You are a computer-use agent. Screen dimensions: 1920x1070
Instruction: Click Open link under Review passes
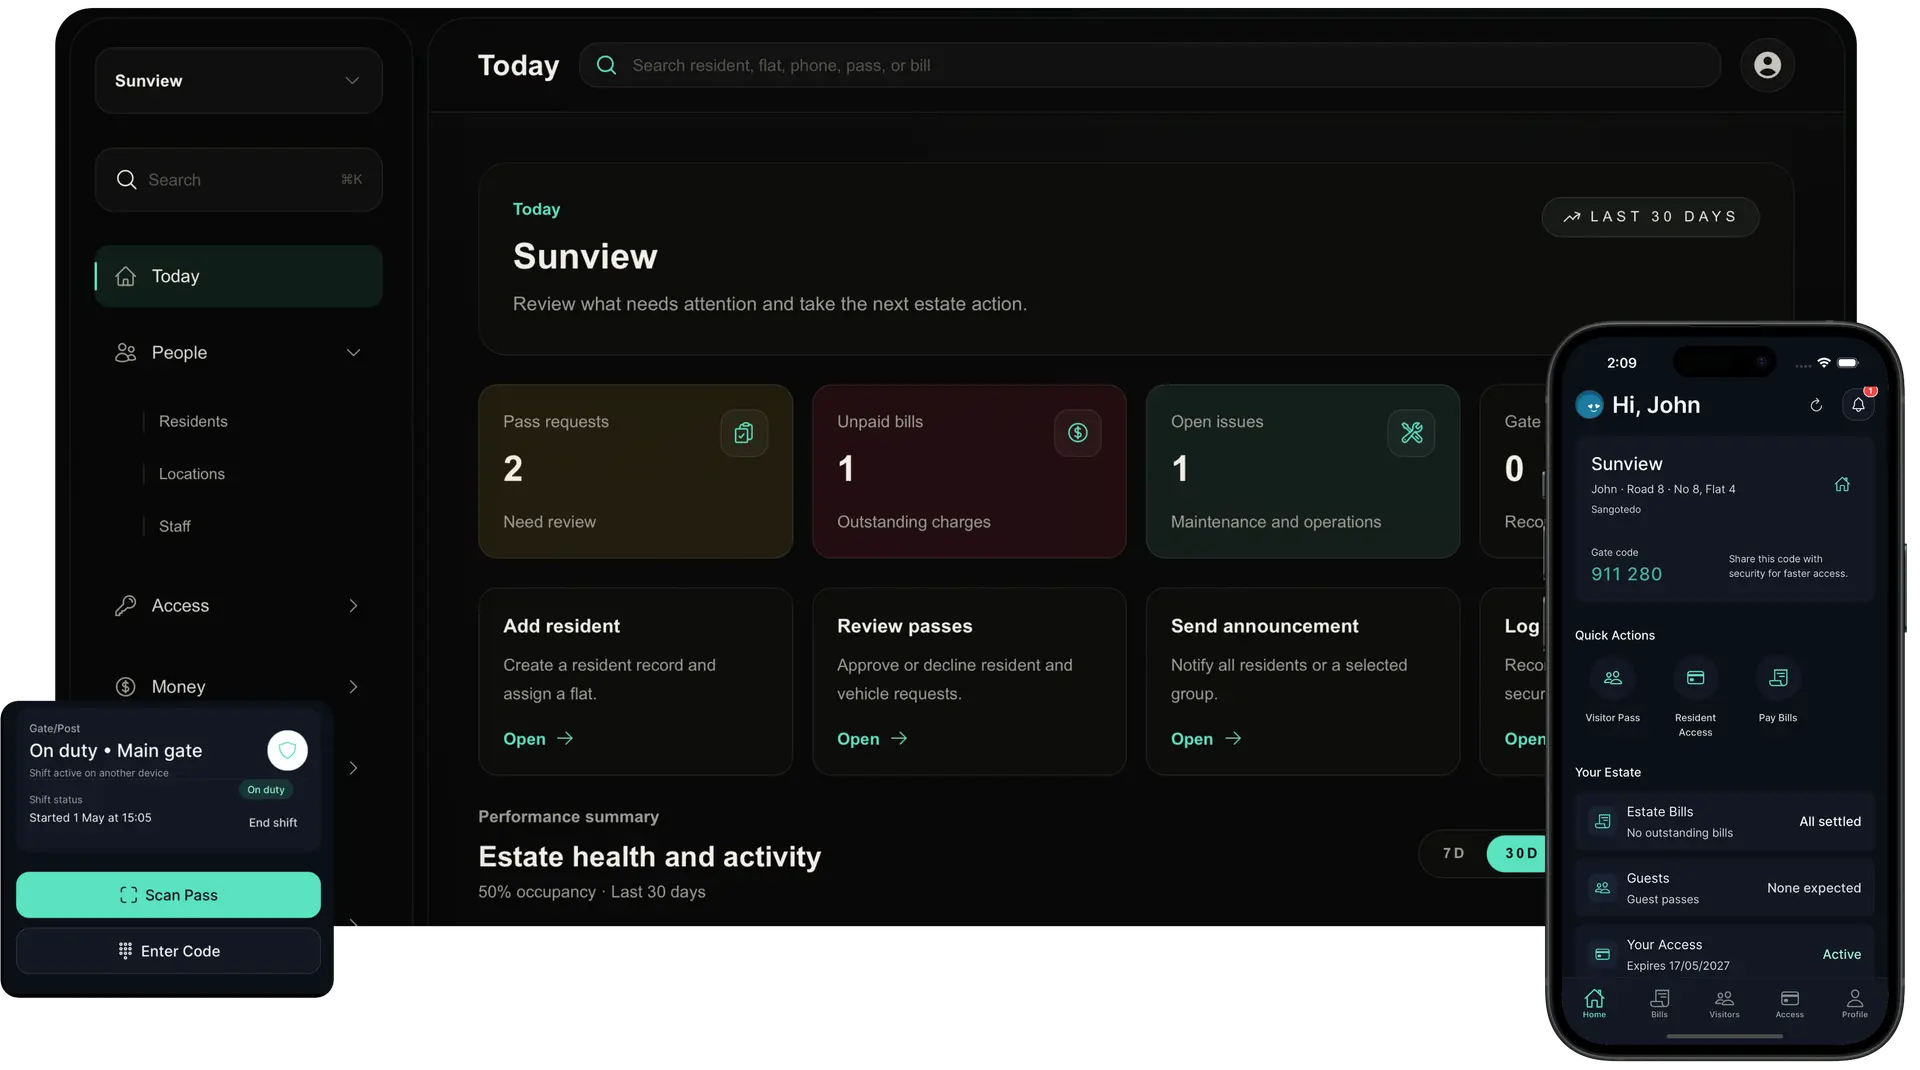click(872, 739)
